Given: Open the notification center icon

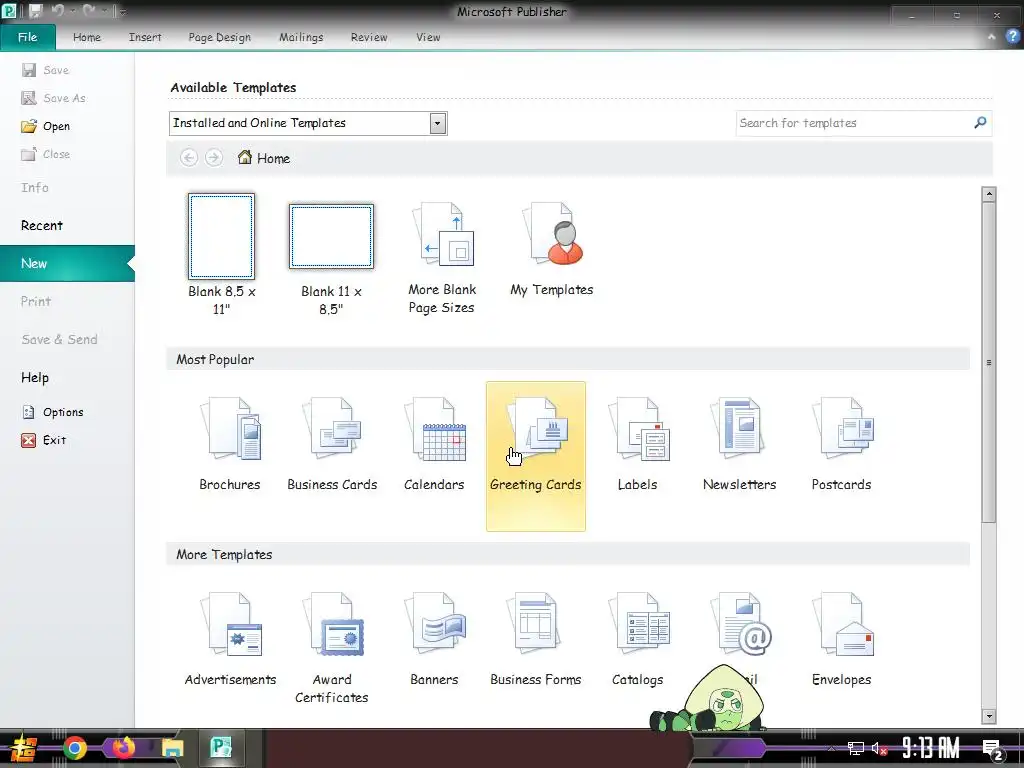Looking at the screenshot, I should pos(993,750).
